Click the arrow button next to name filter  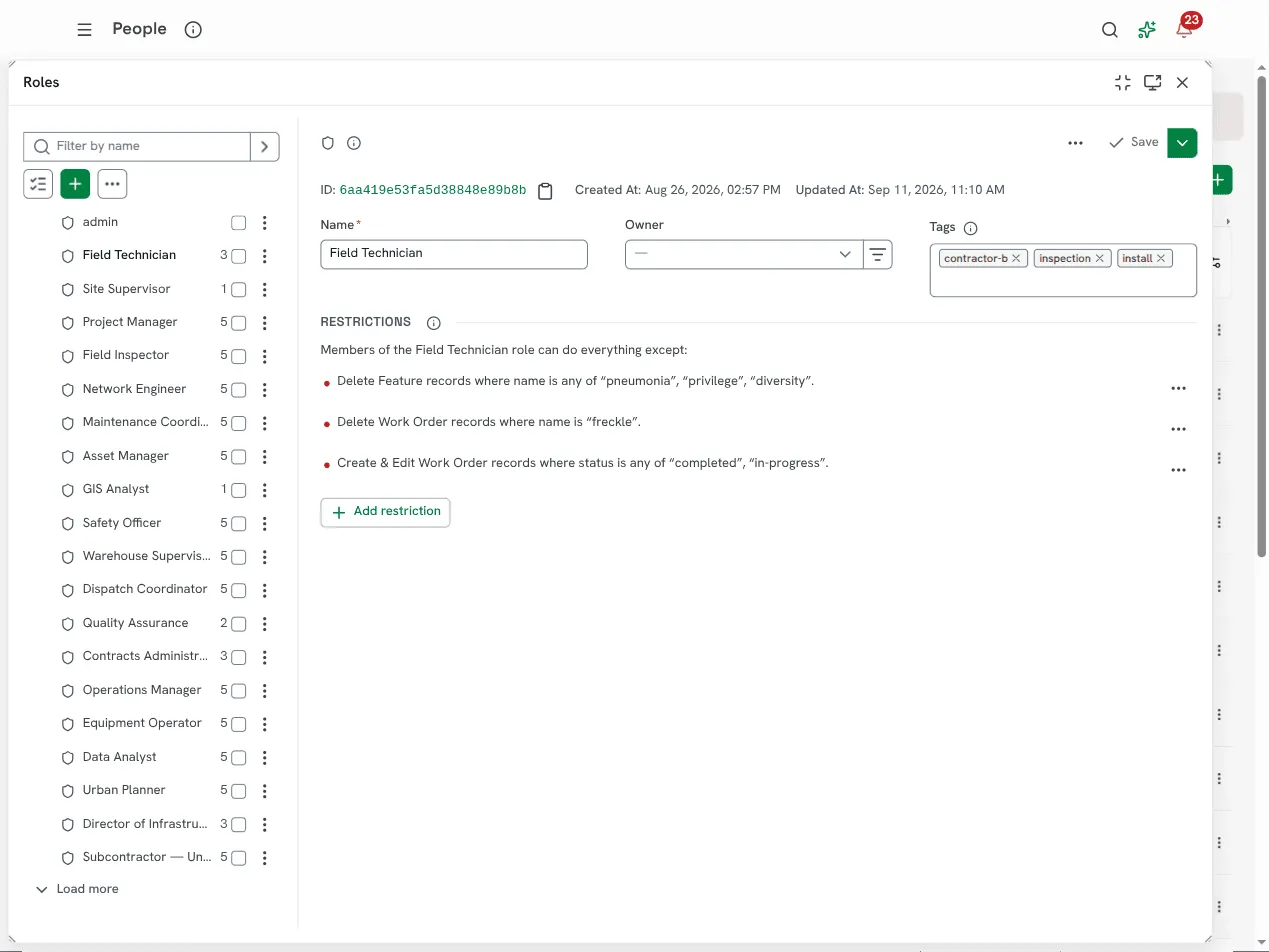[x=264, y=147]
